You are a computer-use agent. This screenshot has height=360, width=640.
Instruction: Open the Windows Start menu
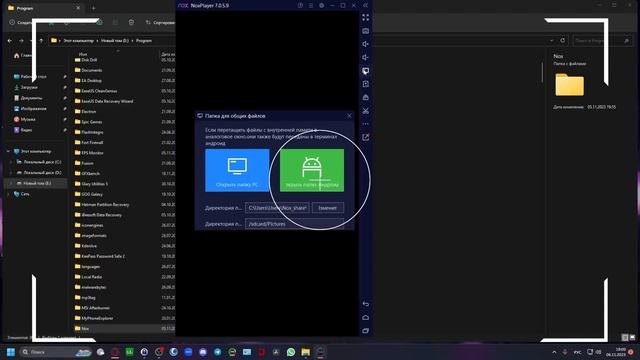click(x=11, y=352)
